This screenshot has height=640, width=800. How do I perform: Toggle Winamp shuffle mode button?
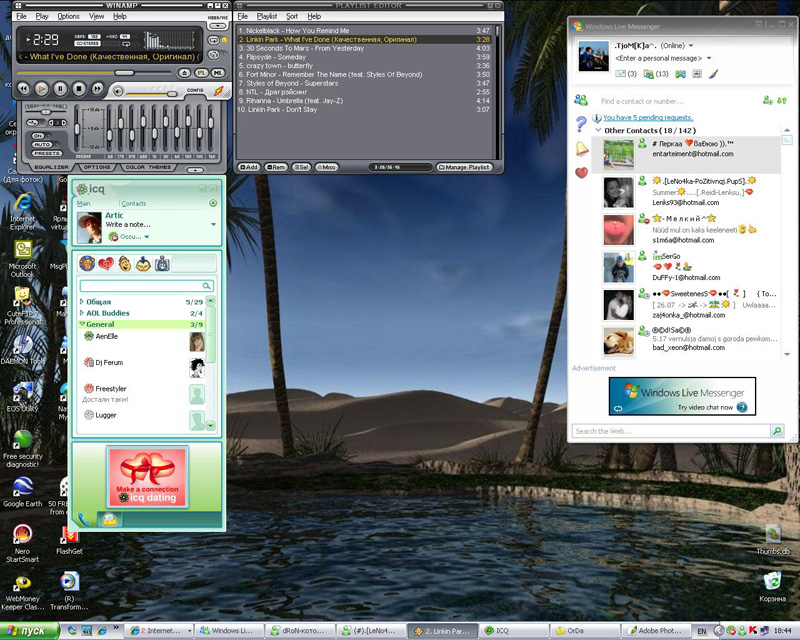214,54
